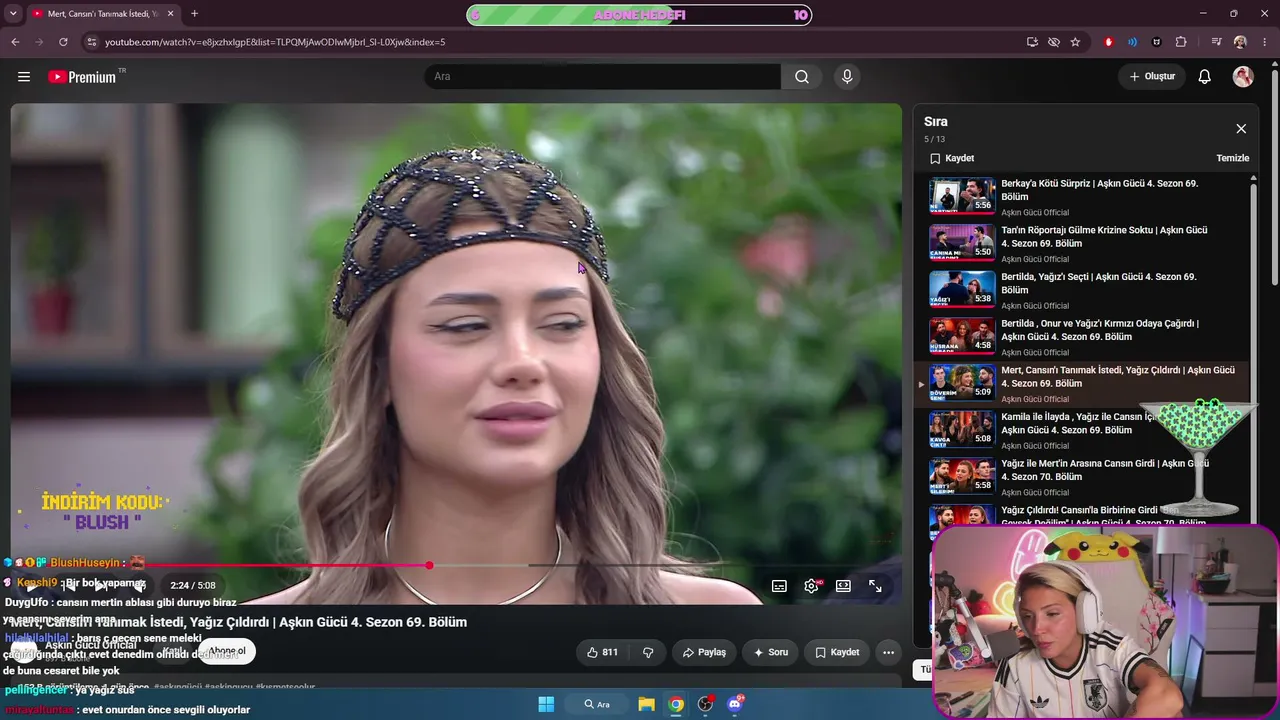The width and height of the screenshot is (1280, 720).
Task: Click the currently playing Mert, Cansın'ı queue thumbnail
Action: 962,381
